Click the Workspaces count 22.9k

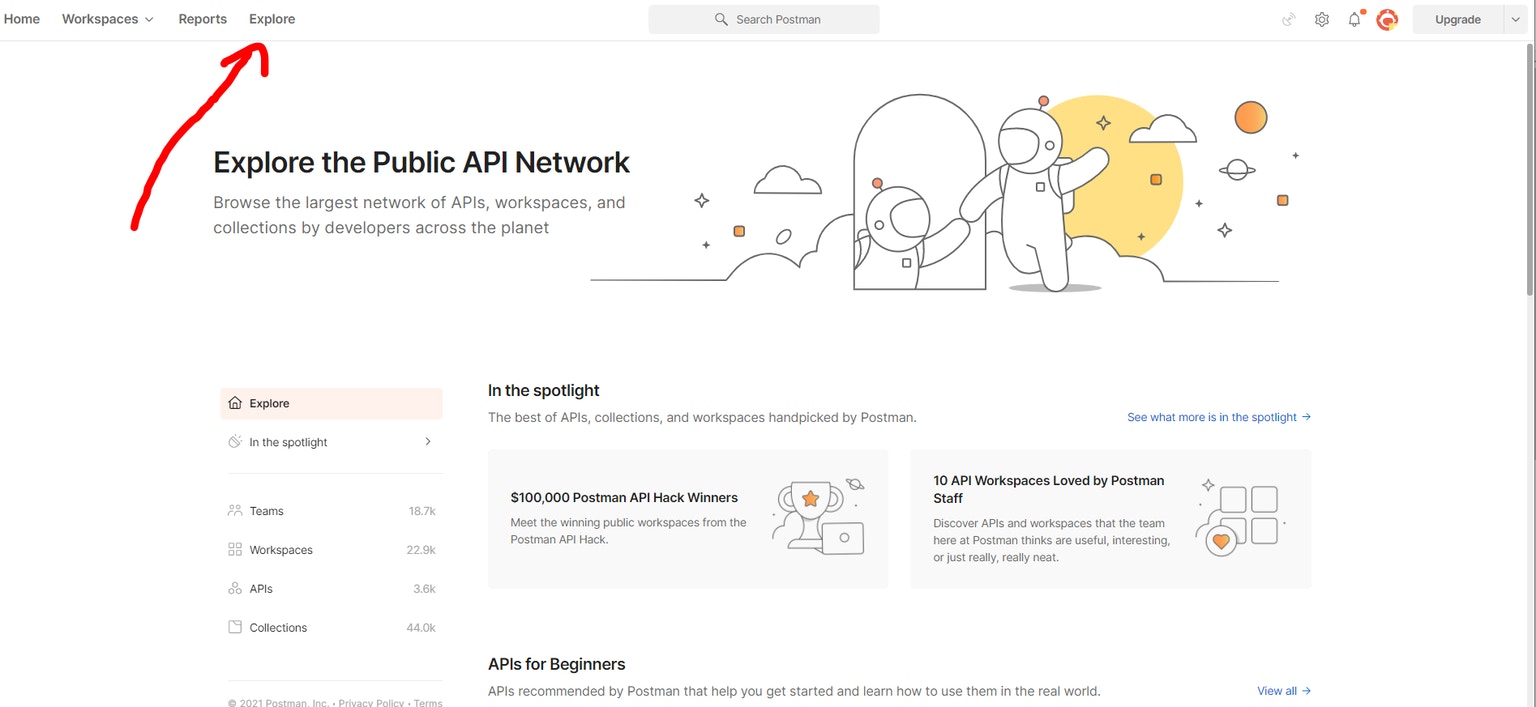tap(421, 550)
